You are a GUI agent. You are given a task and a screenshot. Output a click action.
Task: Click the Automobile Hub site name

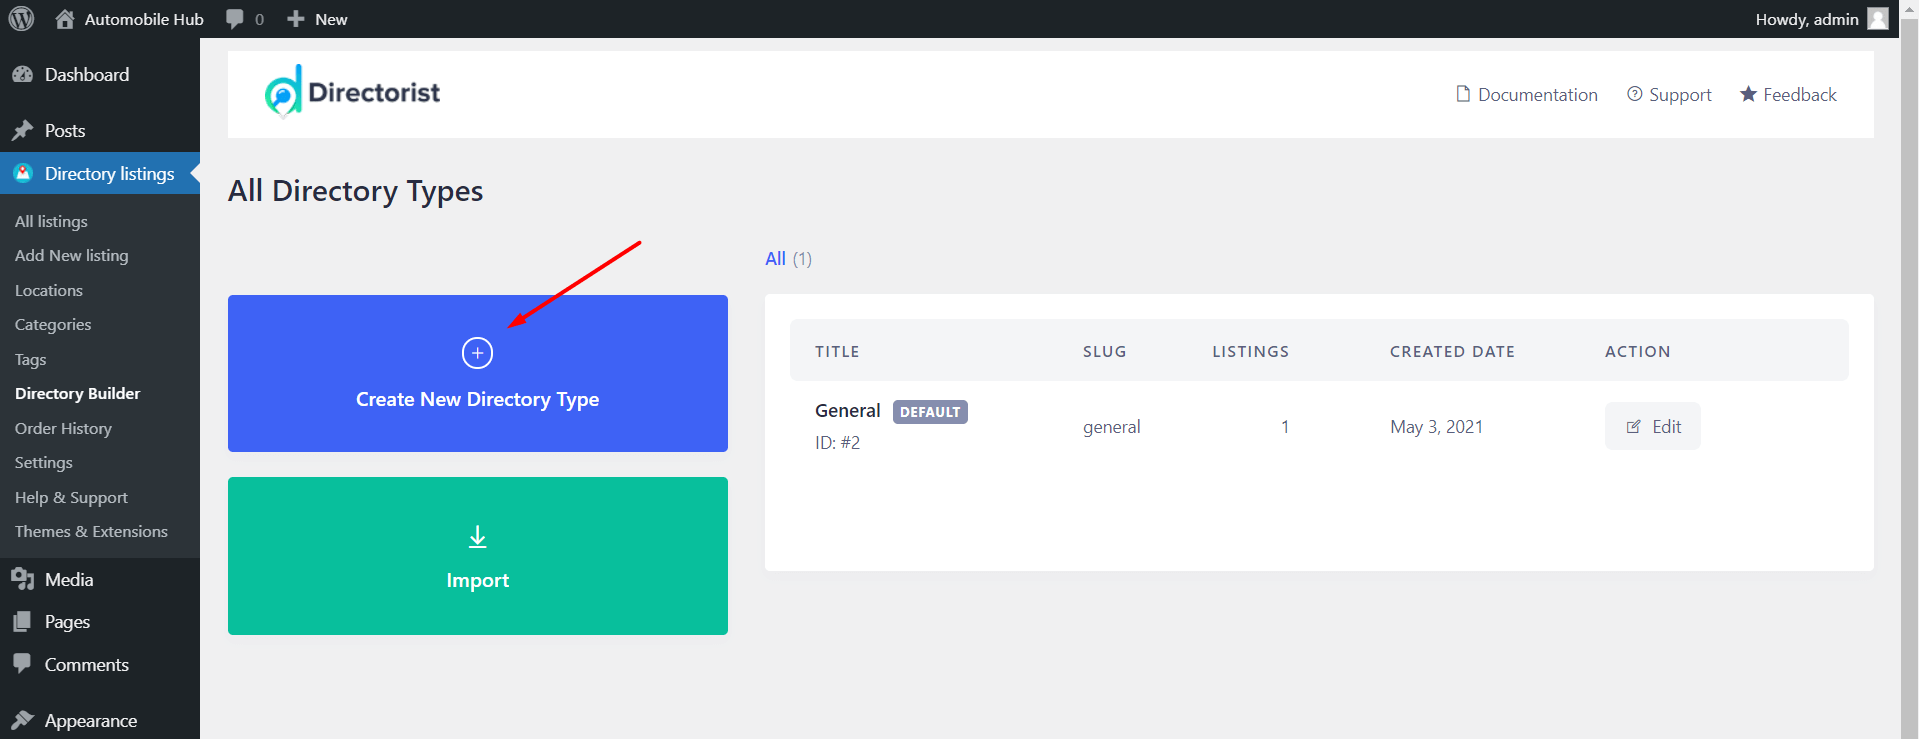(144, 19)
